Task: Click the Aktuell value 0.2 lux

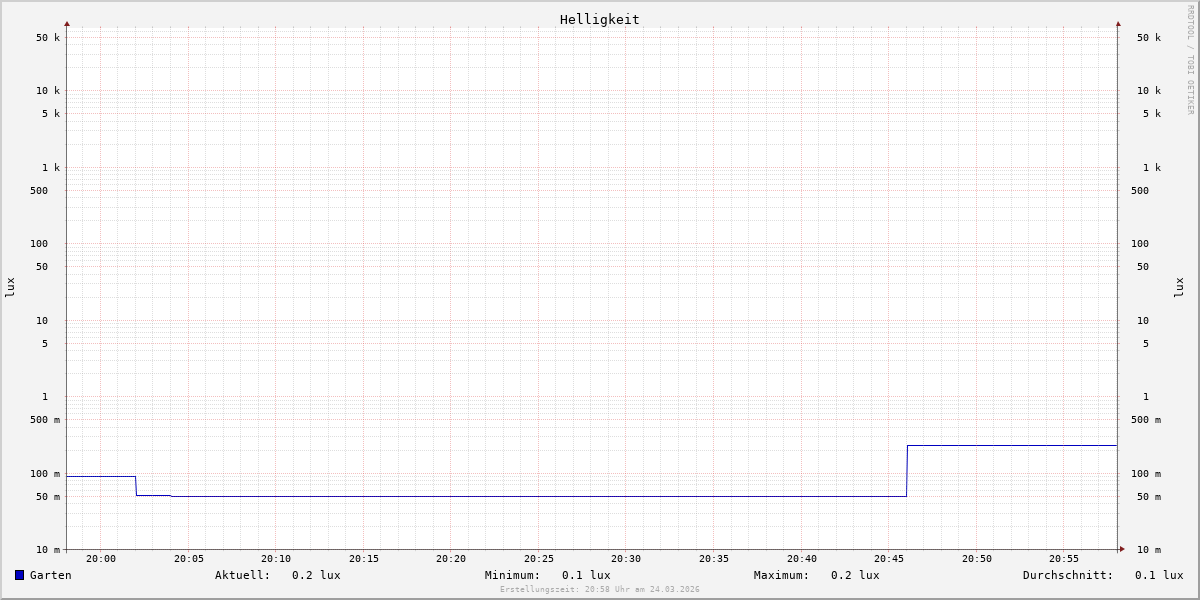Action: [316, 575]
